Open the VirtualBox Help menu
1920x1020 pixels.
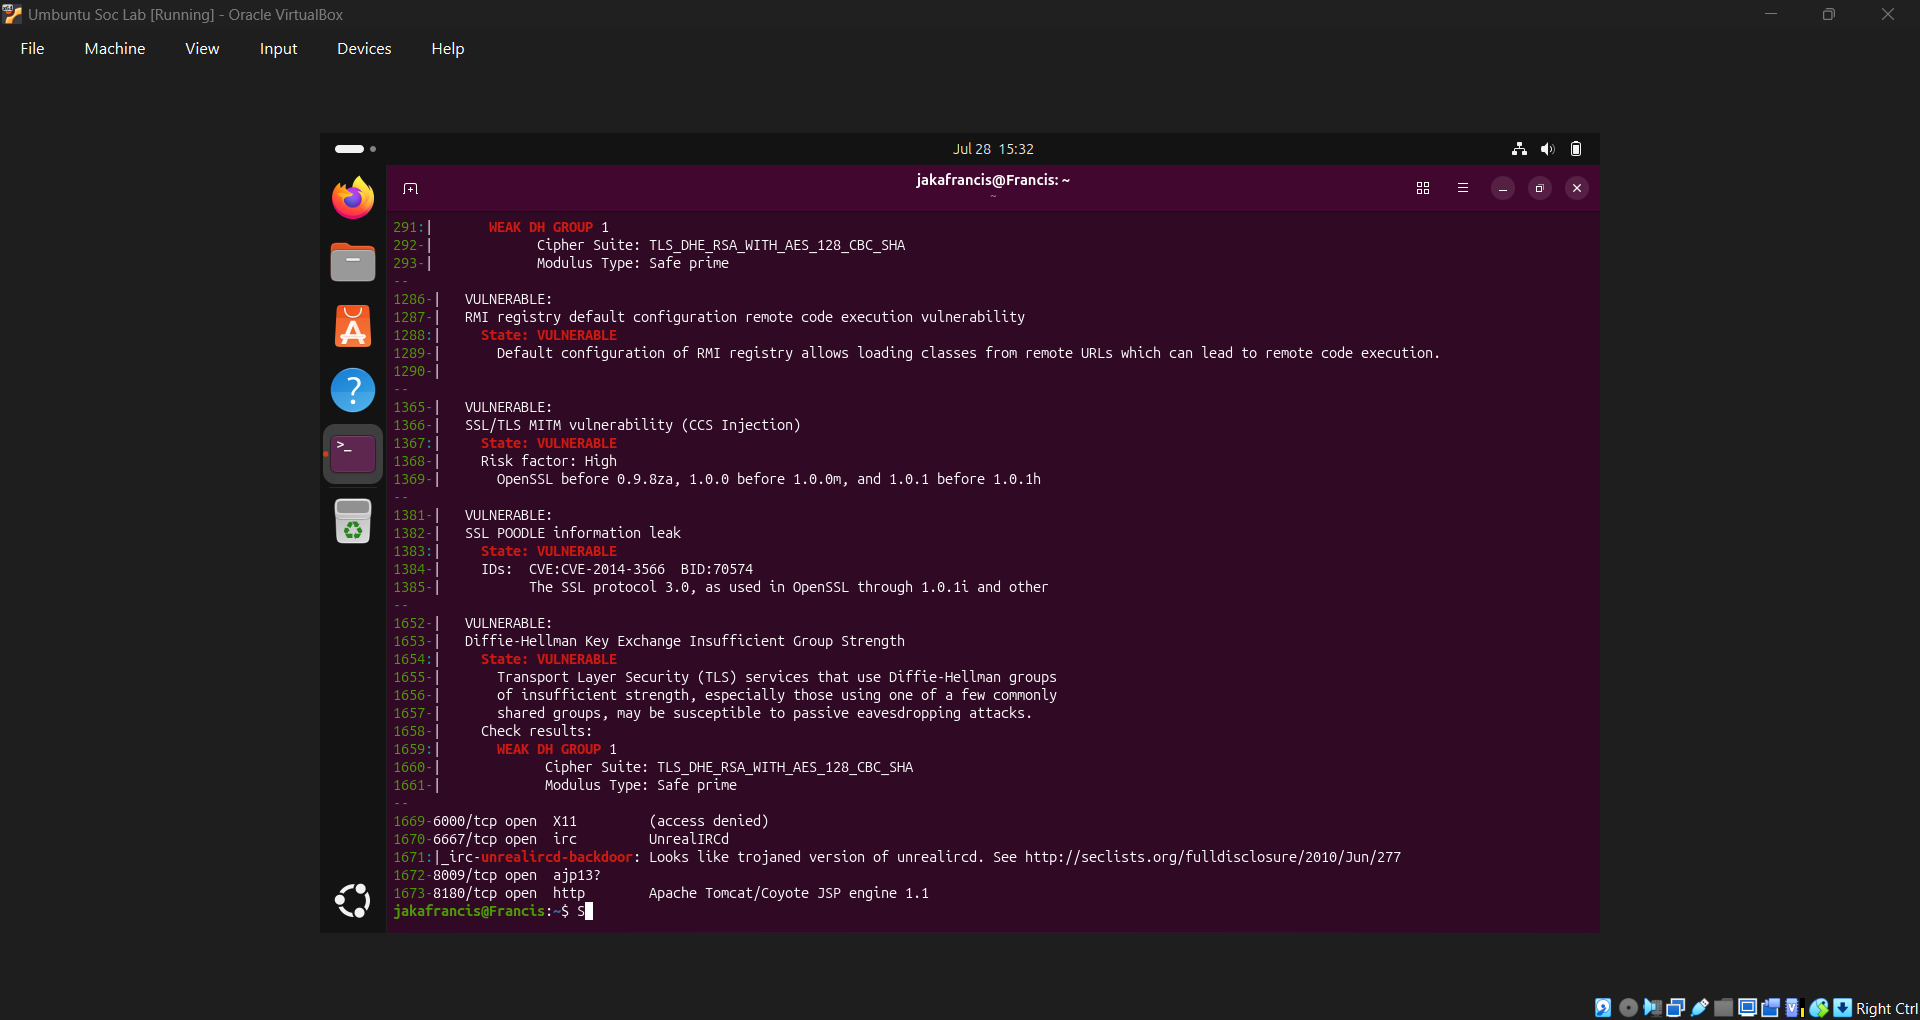[448, 49]
